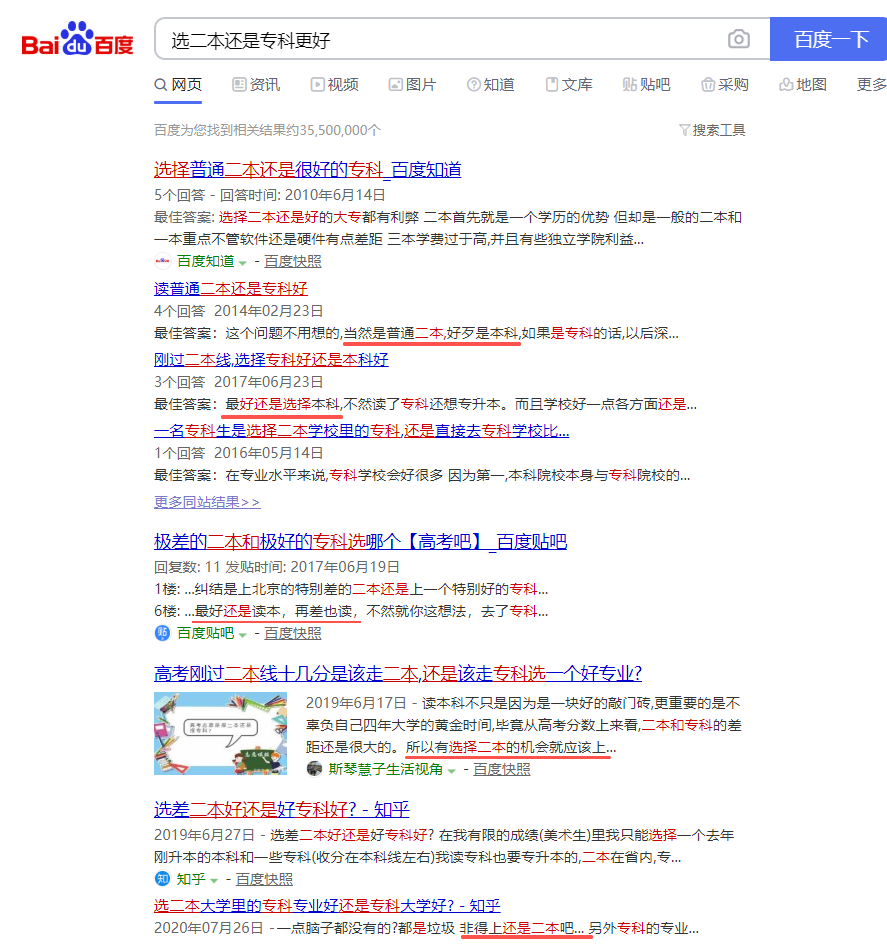Open 百度快照 for the Zhihu result
887x946 pixels.
click(x=264, y=879)
